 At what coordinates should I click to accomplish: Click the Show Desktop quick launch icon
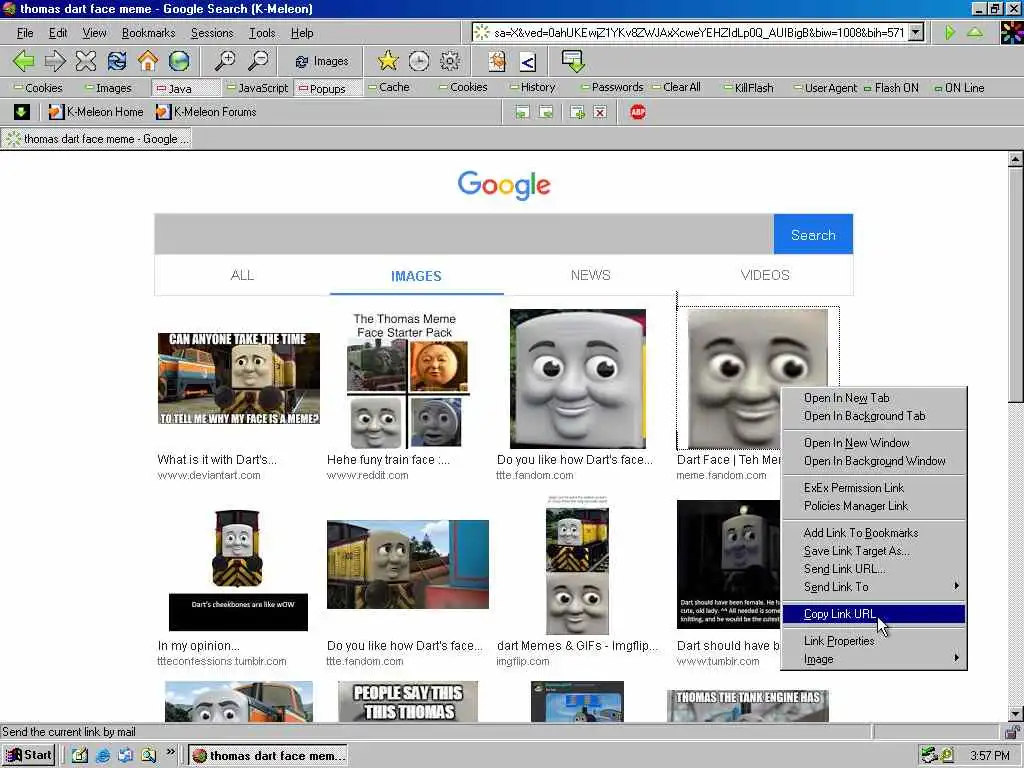pos(80,756)
